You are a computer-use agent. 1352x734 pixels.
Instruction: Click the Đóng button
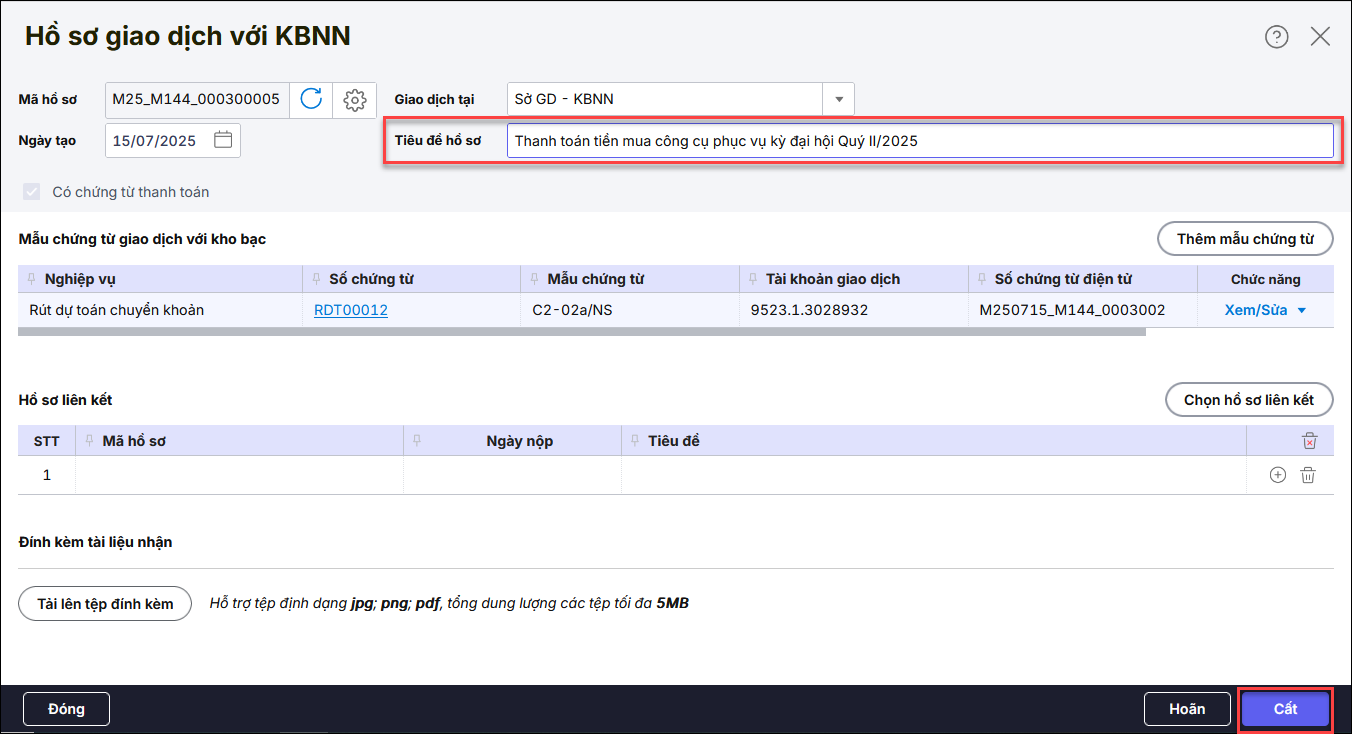click(x=66, y=709)
